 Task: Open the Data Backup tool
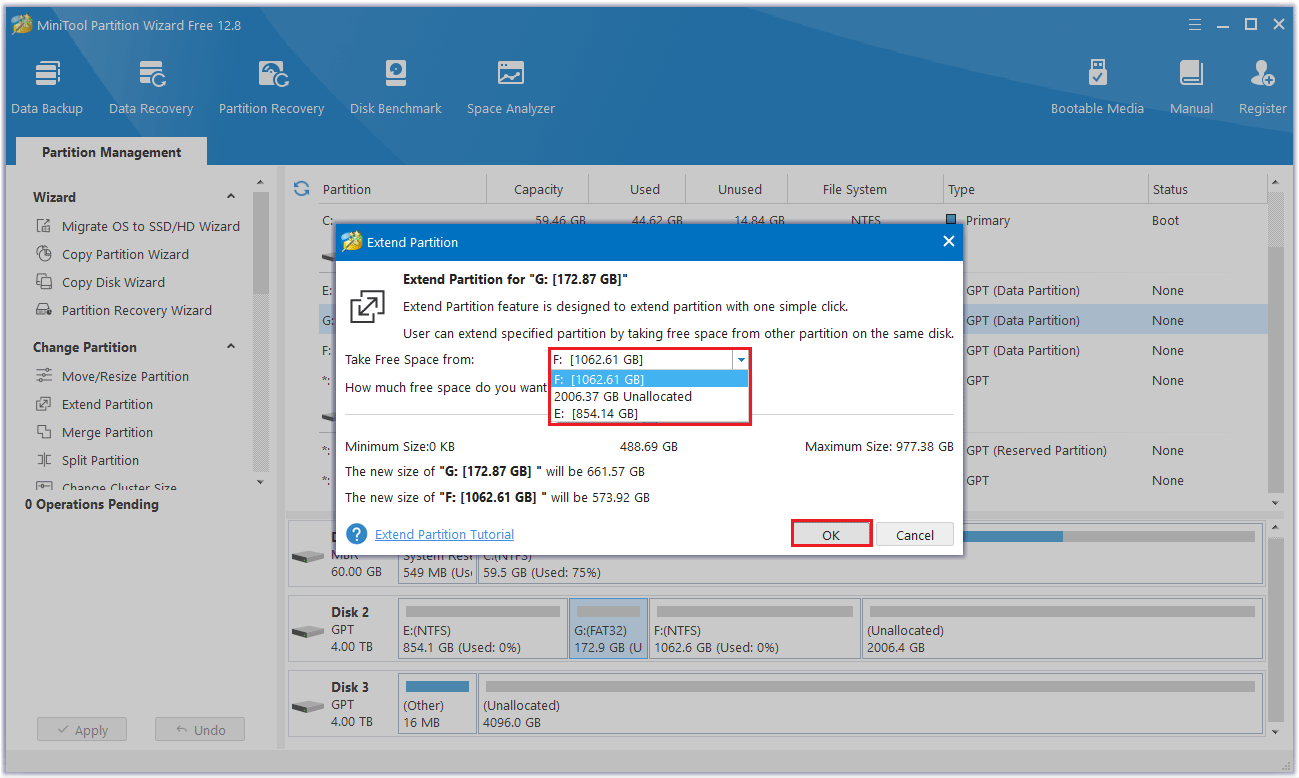tap(47, 88)
